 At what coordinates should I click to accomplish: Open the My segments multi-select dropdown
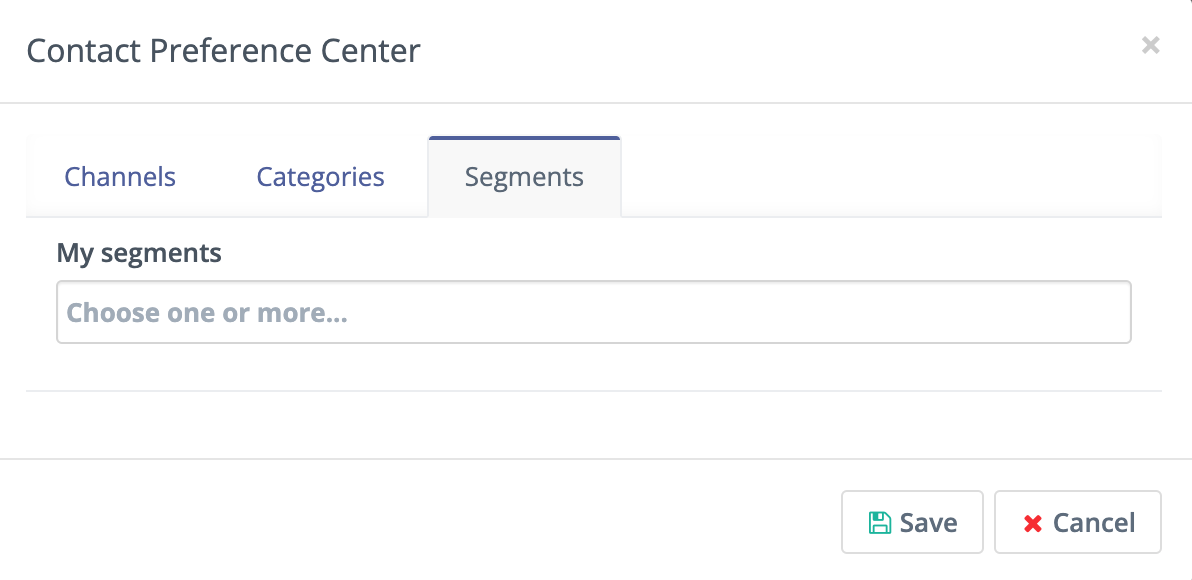click(593, 312)
